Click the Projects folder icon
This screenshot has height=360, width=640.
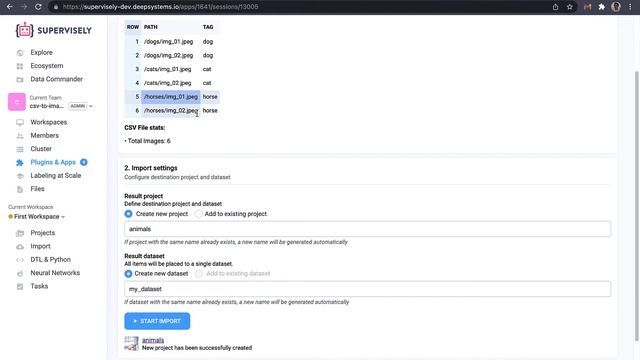[x=20, y=233]
